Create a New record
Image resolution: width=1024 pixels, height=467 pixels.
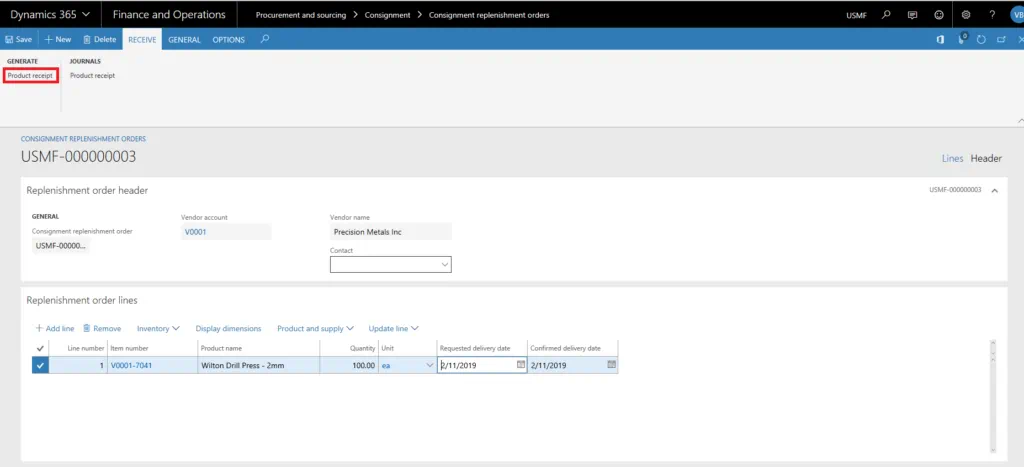pos(58,39)
